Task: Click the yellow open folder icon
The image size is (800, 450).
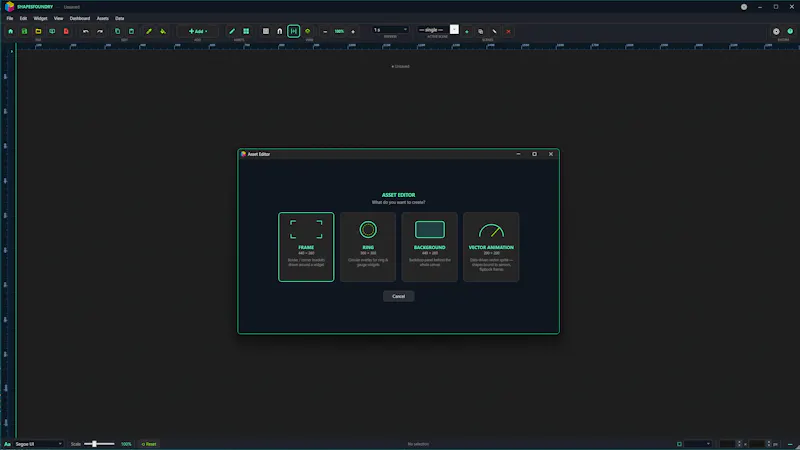Action: pyautogui.click(x=38, y=31)
